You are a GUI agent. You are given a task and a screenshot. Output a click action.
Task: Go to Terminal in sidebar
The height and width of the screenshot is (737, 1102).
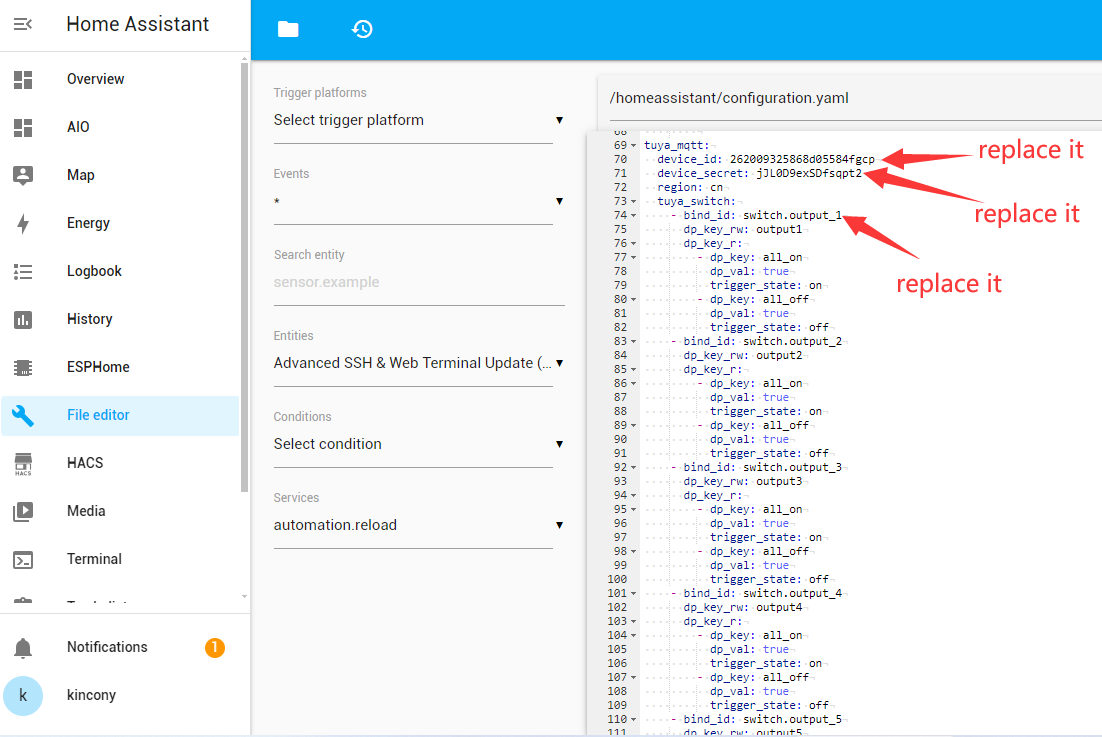[x=94, y=559]
